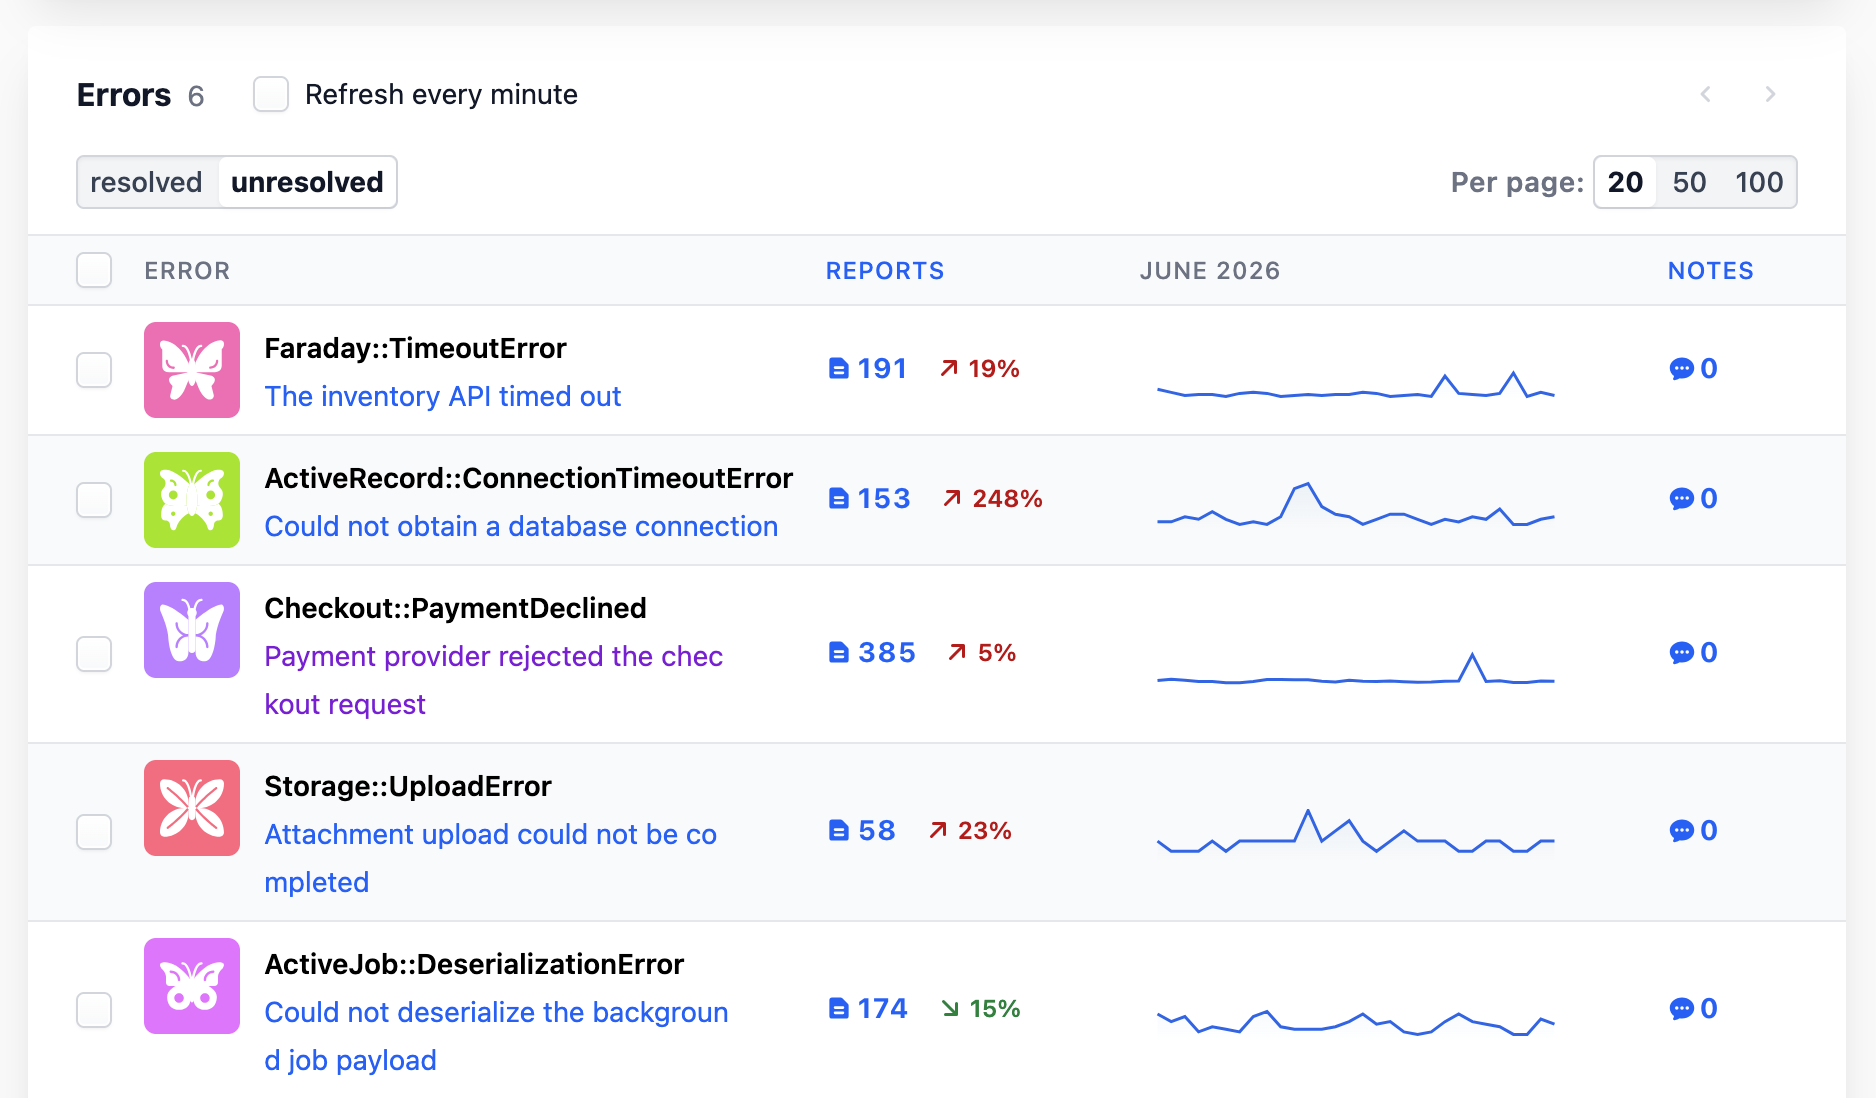Open 'Attachment upload could not be completed' message
1876x1098 pixels.
coord(491,858)
